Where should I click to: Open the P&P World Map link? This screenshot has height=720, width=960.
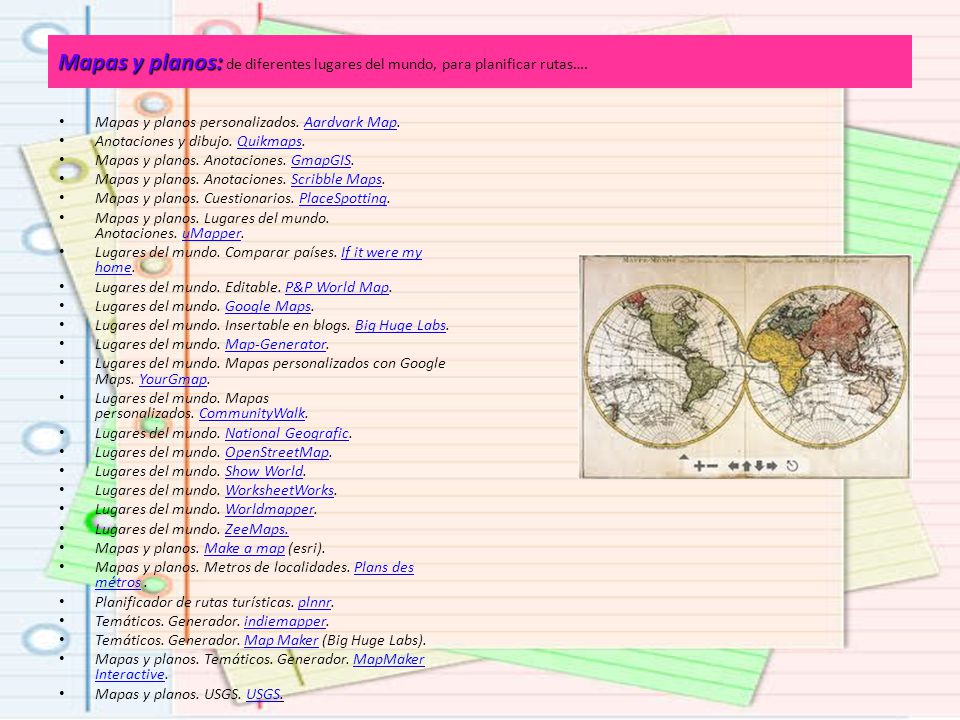tap(337, 287)
